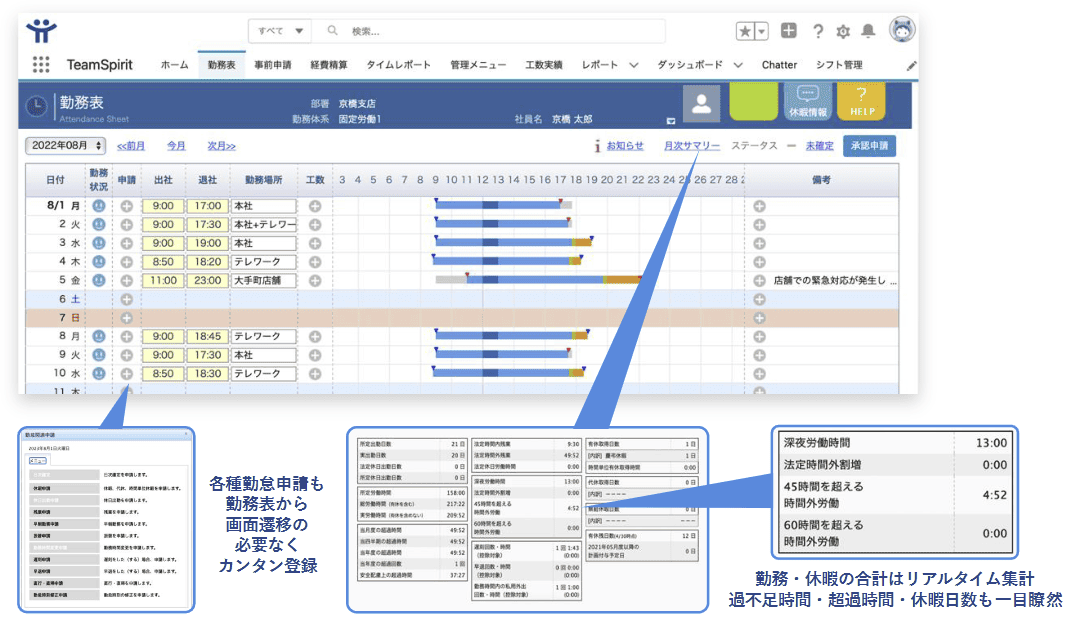This screenshot has height=622, width=1078.
Task: Click the global add plus icon
Action: click(x=789, y=31)
